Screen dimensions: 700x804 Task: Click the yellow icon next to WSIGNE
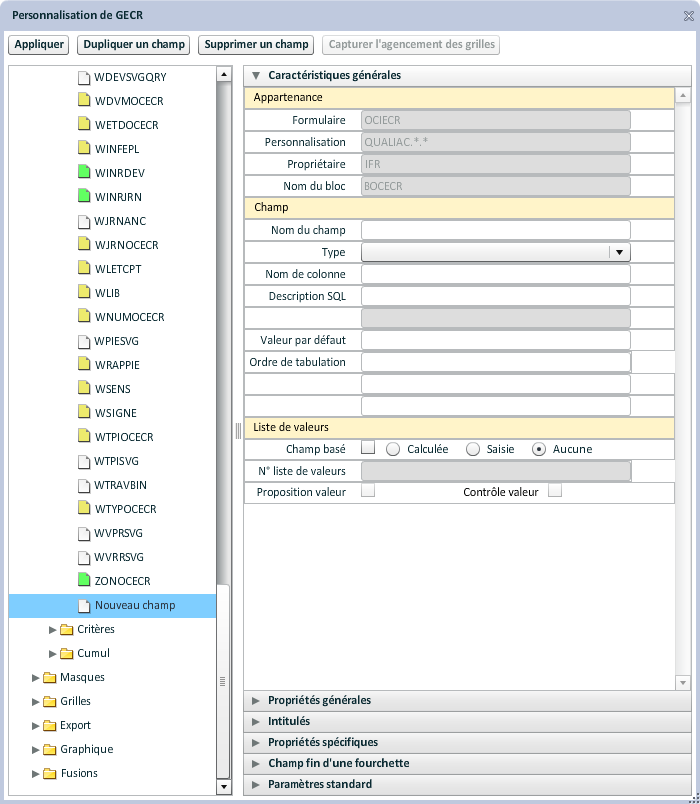pyautogui.click(x=85, y=413)
